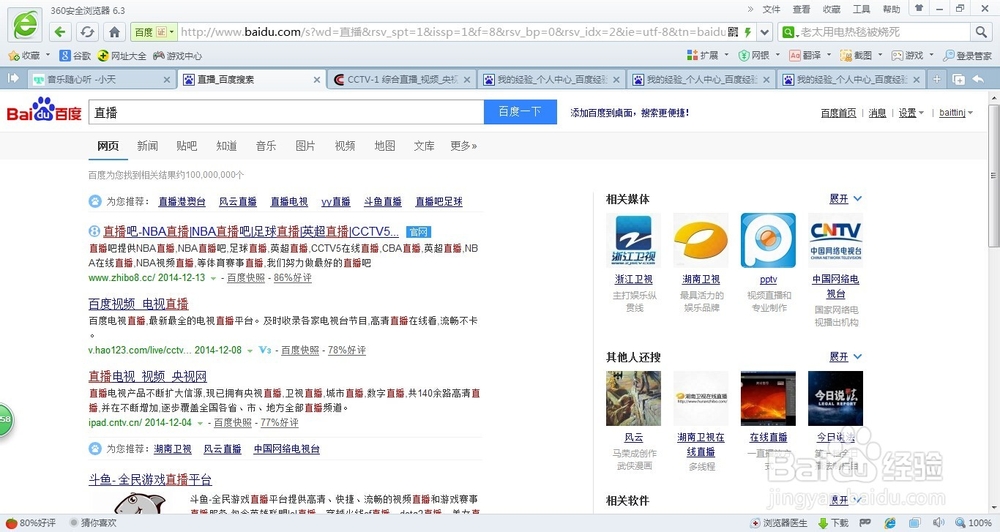Open the 更多» search categories

[x=464, y=146]
